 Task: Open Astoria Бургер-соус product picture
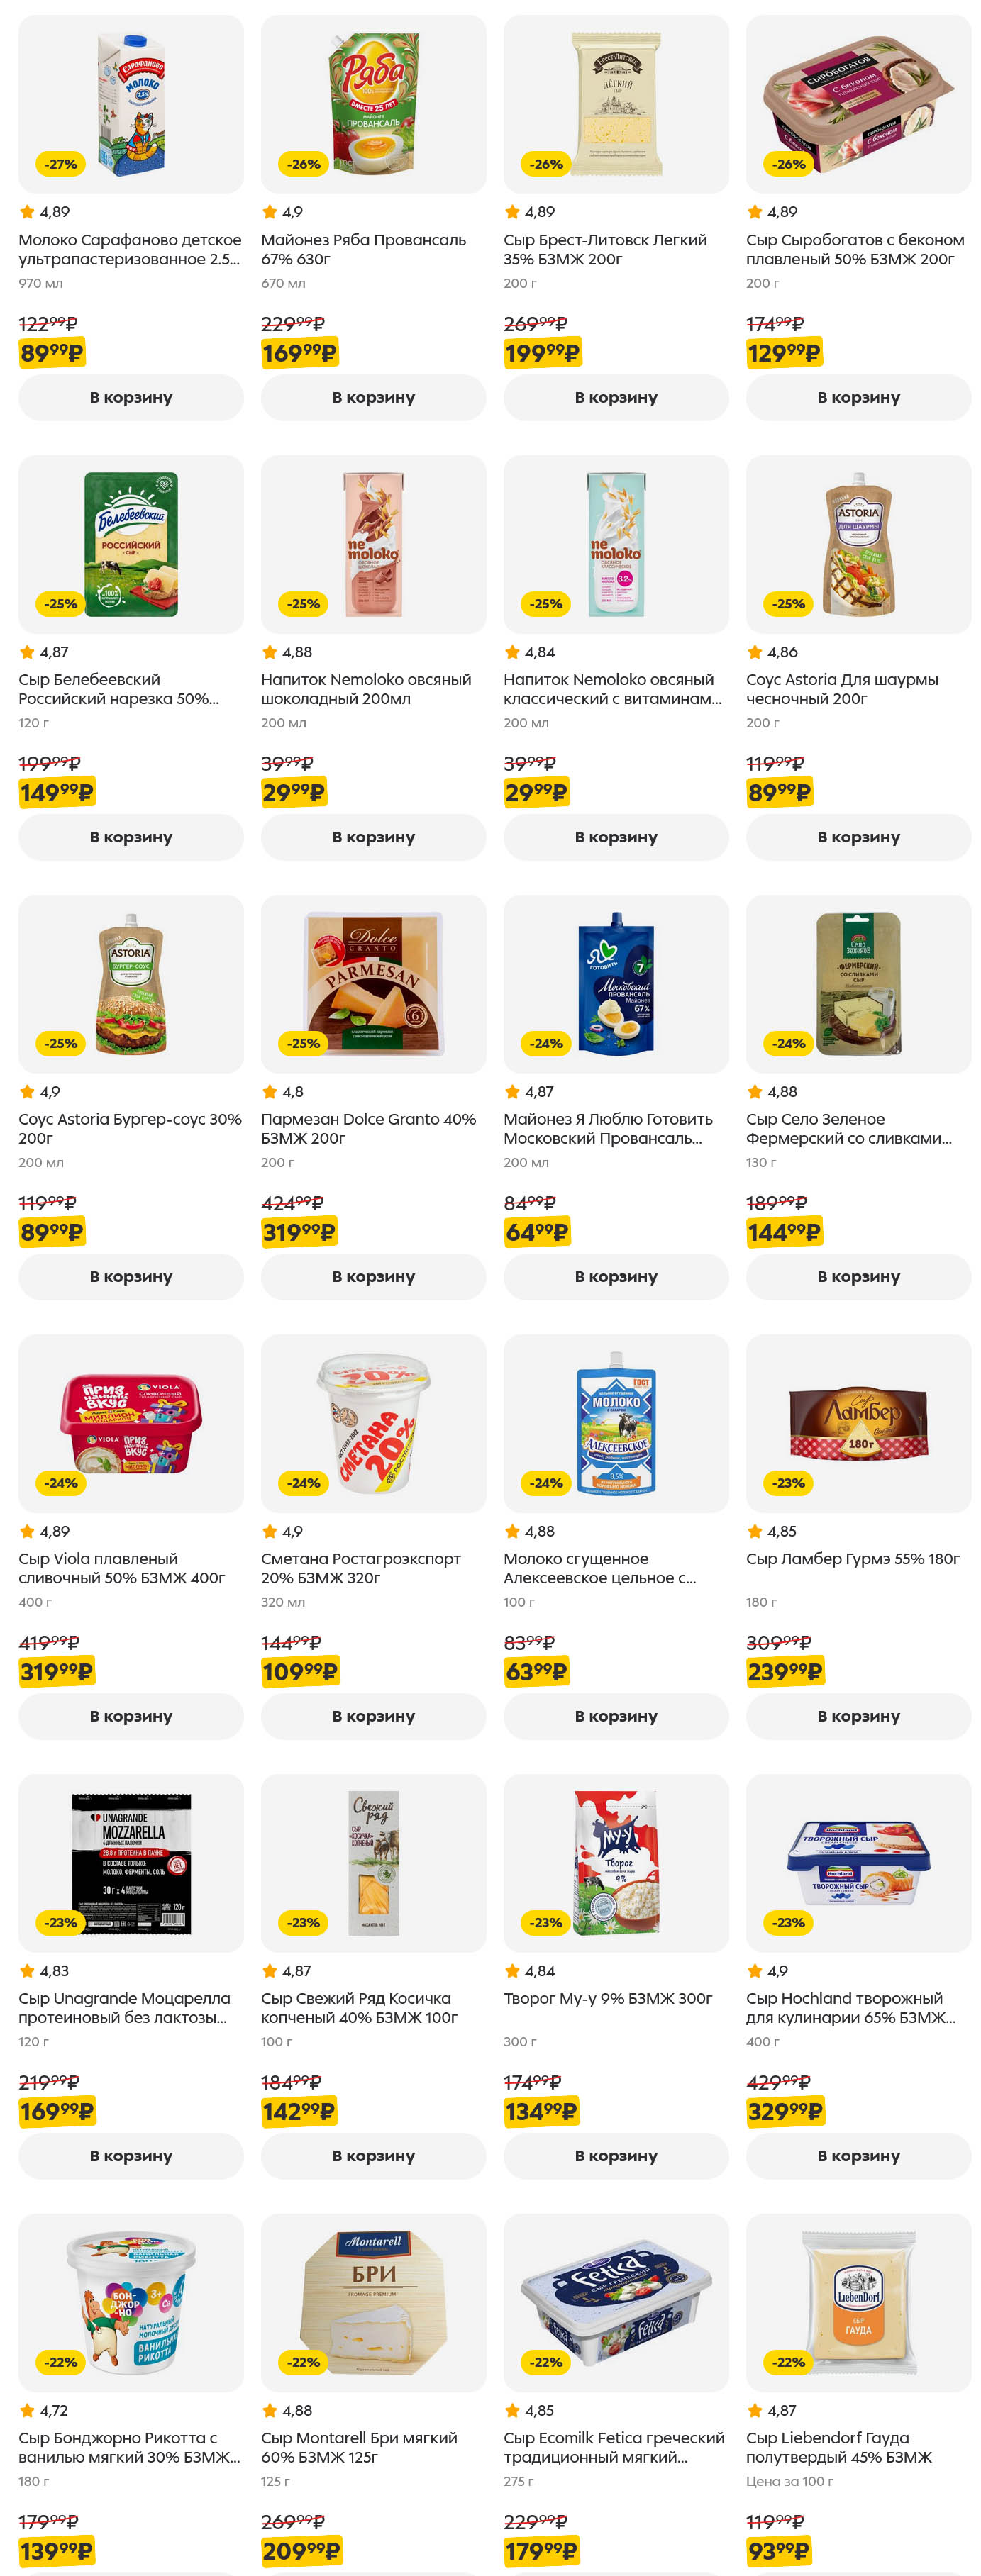pyautogui.click(x=130, y=983)
